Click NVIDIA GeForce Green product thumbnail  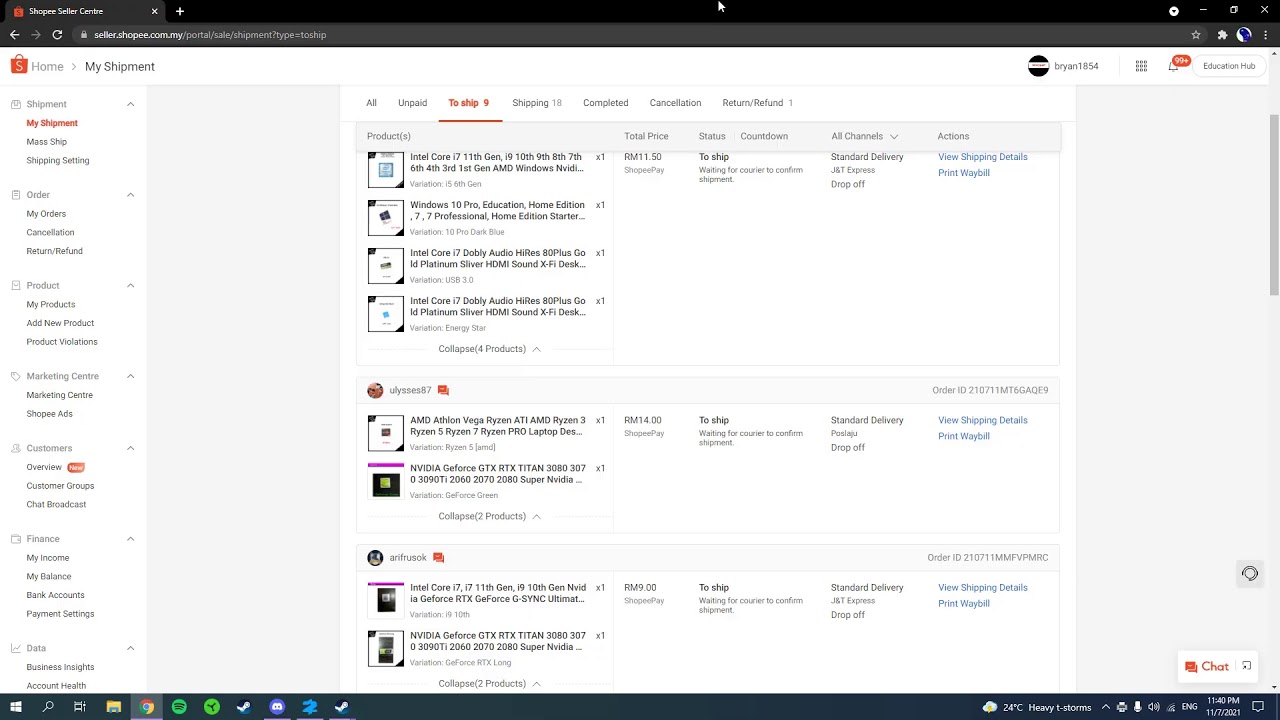[386, 482]
